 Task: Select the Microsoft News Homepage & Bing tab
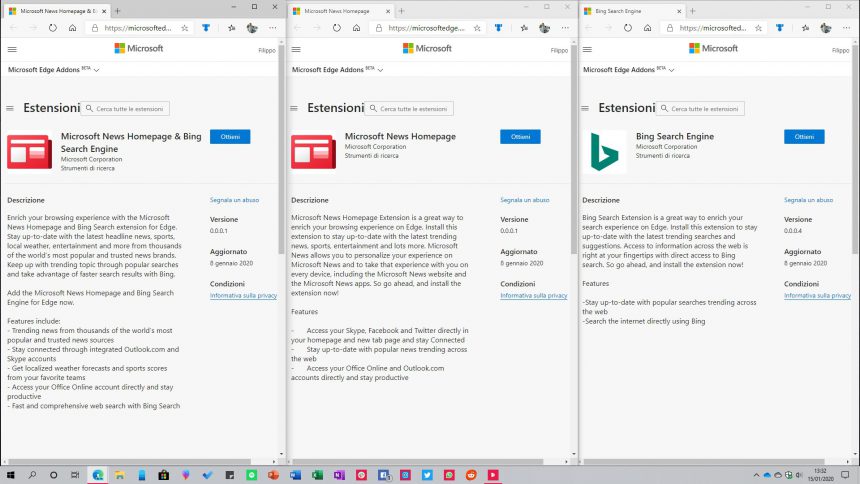(57, 11)
